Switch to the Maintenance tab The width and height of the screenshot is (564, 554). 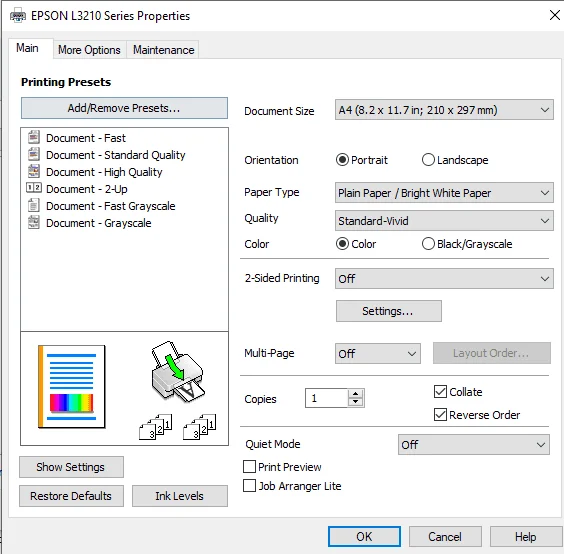pos(164,50)
